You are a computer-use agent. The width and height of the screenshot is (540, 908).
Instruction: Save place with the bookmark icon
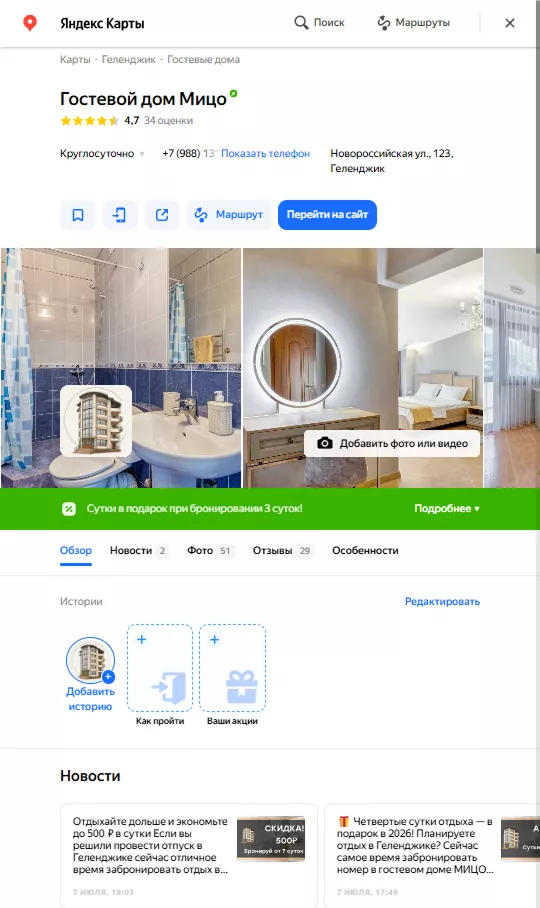coord(78,215)
